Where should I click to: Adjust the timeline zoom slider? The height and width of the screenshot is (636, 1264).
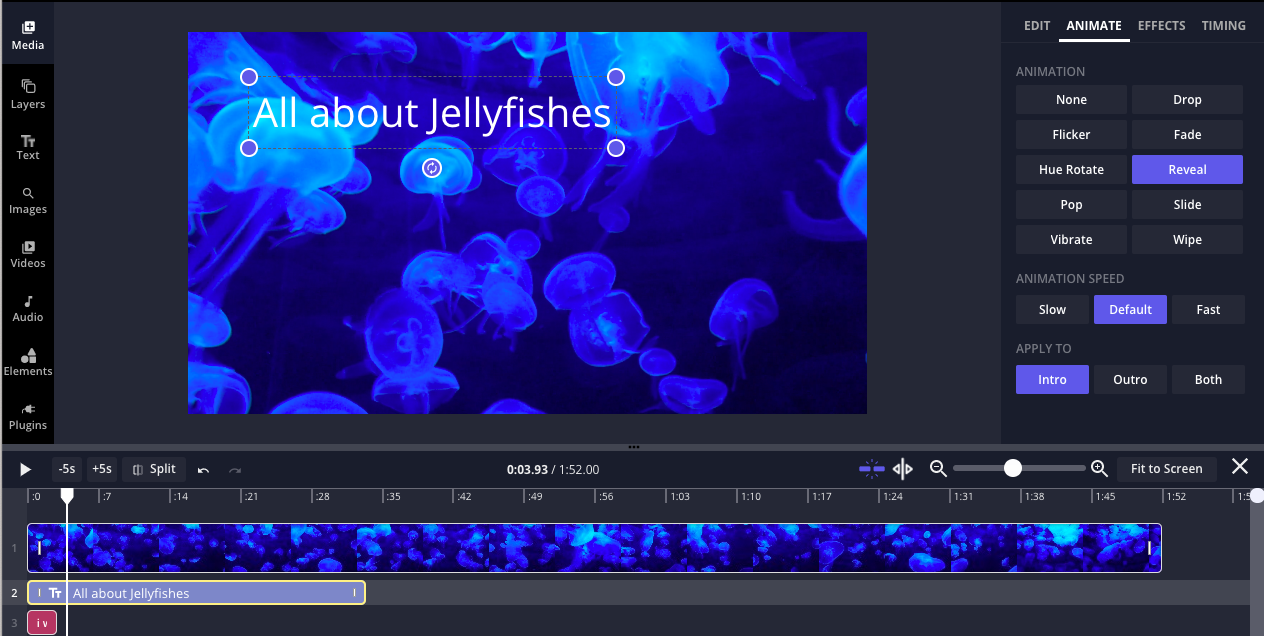[x=1015, y=467]
